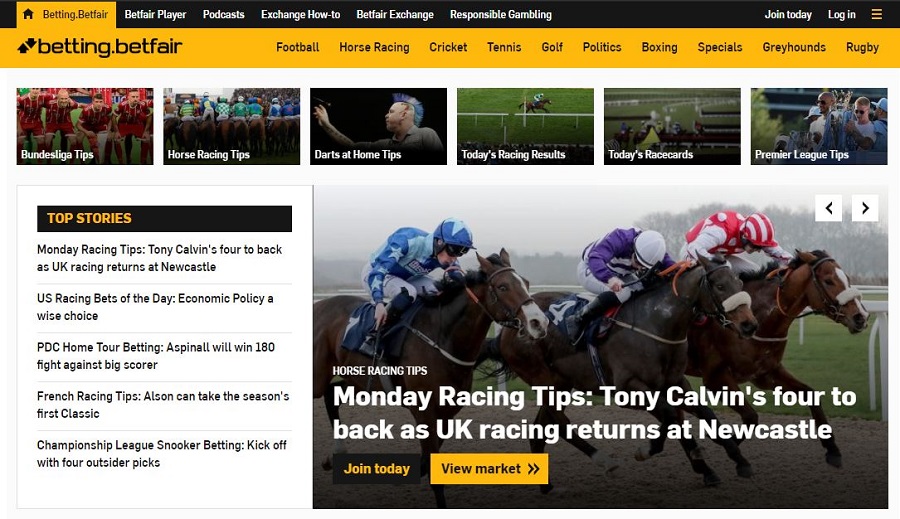The image size is (900, 519).
Task: Click the black Join today banner button
Action: pos(377,469)
